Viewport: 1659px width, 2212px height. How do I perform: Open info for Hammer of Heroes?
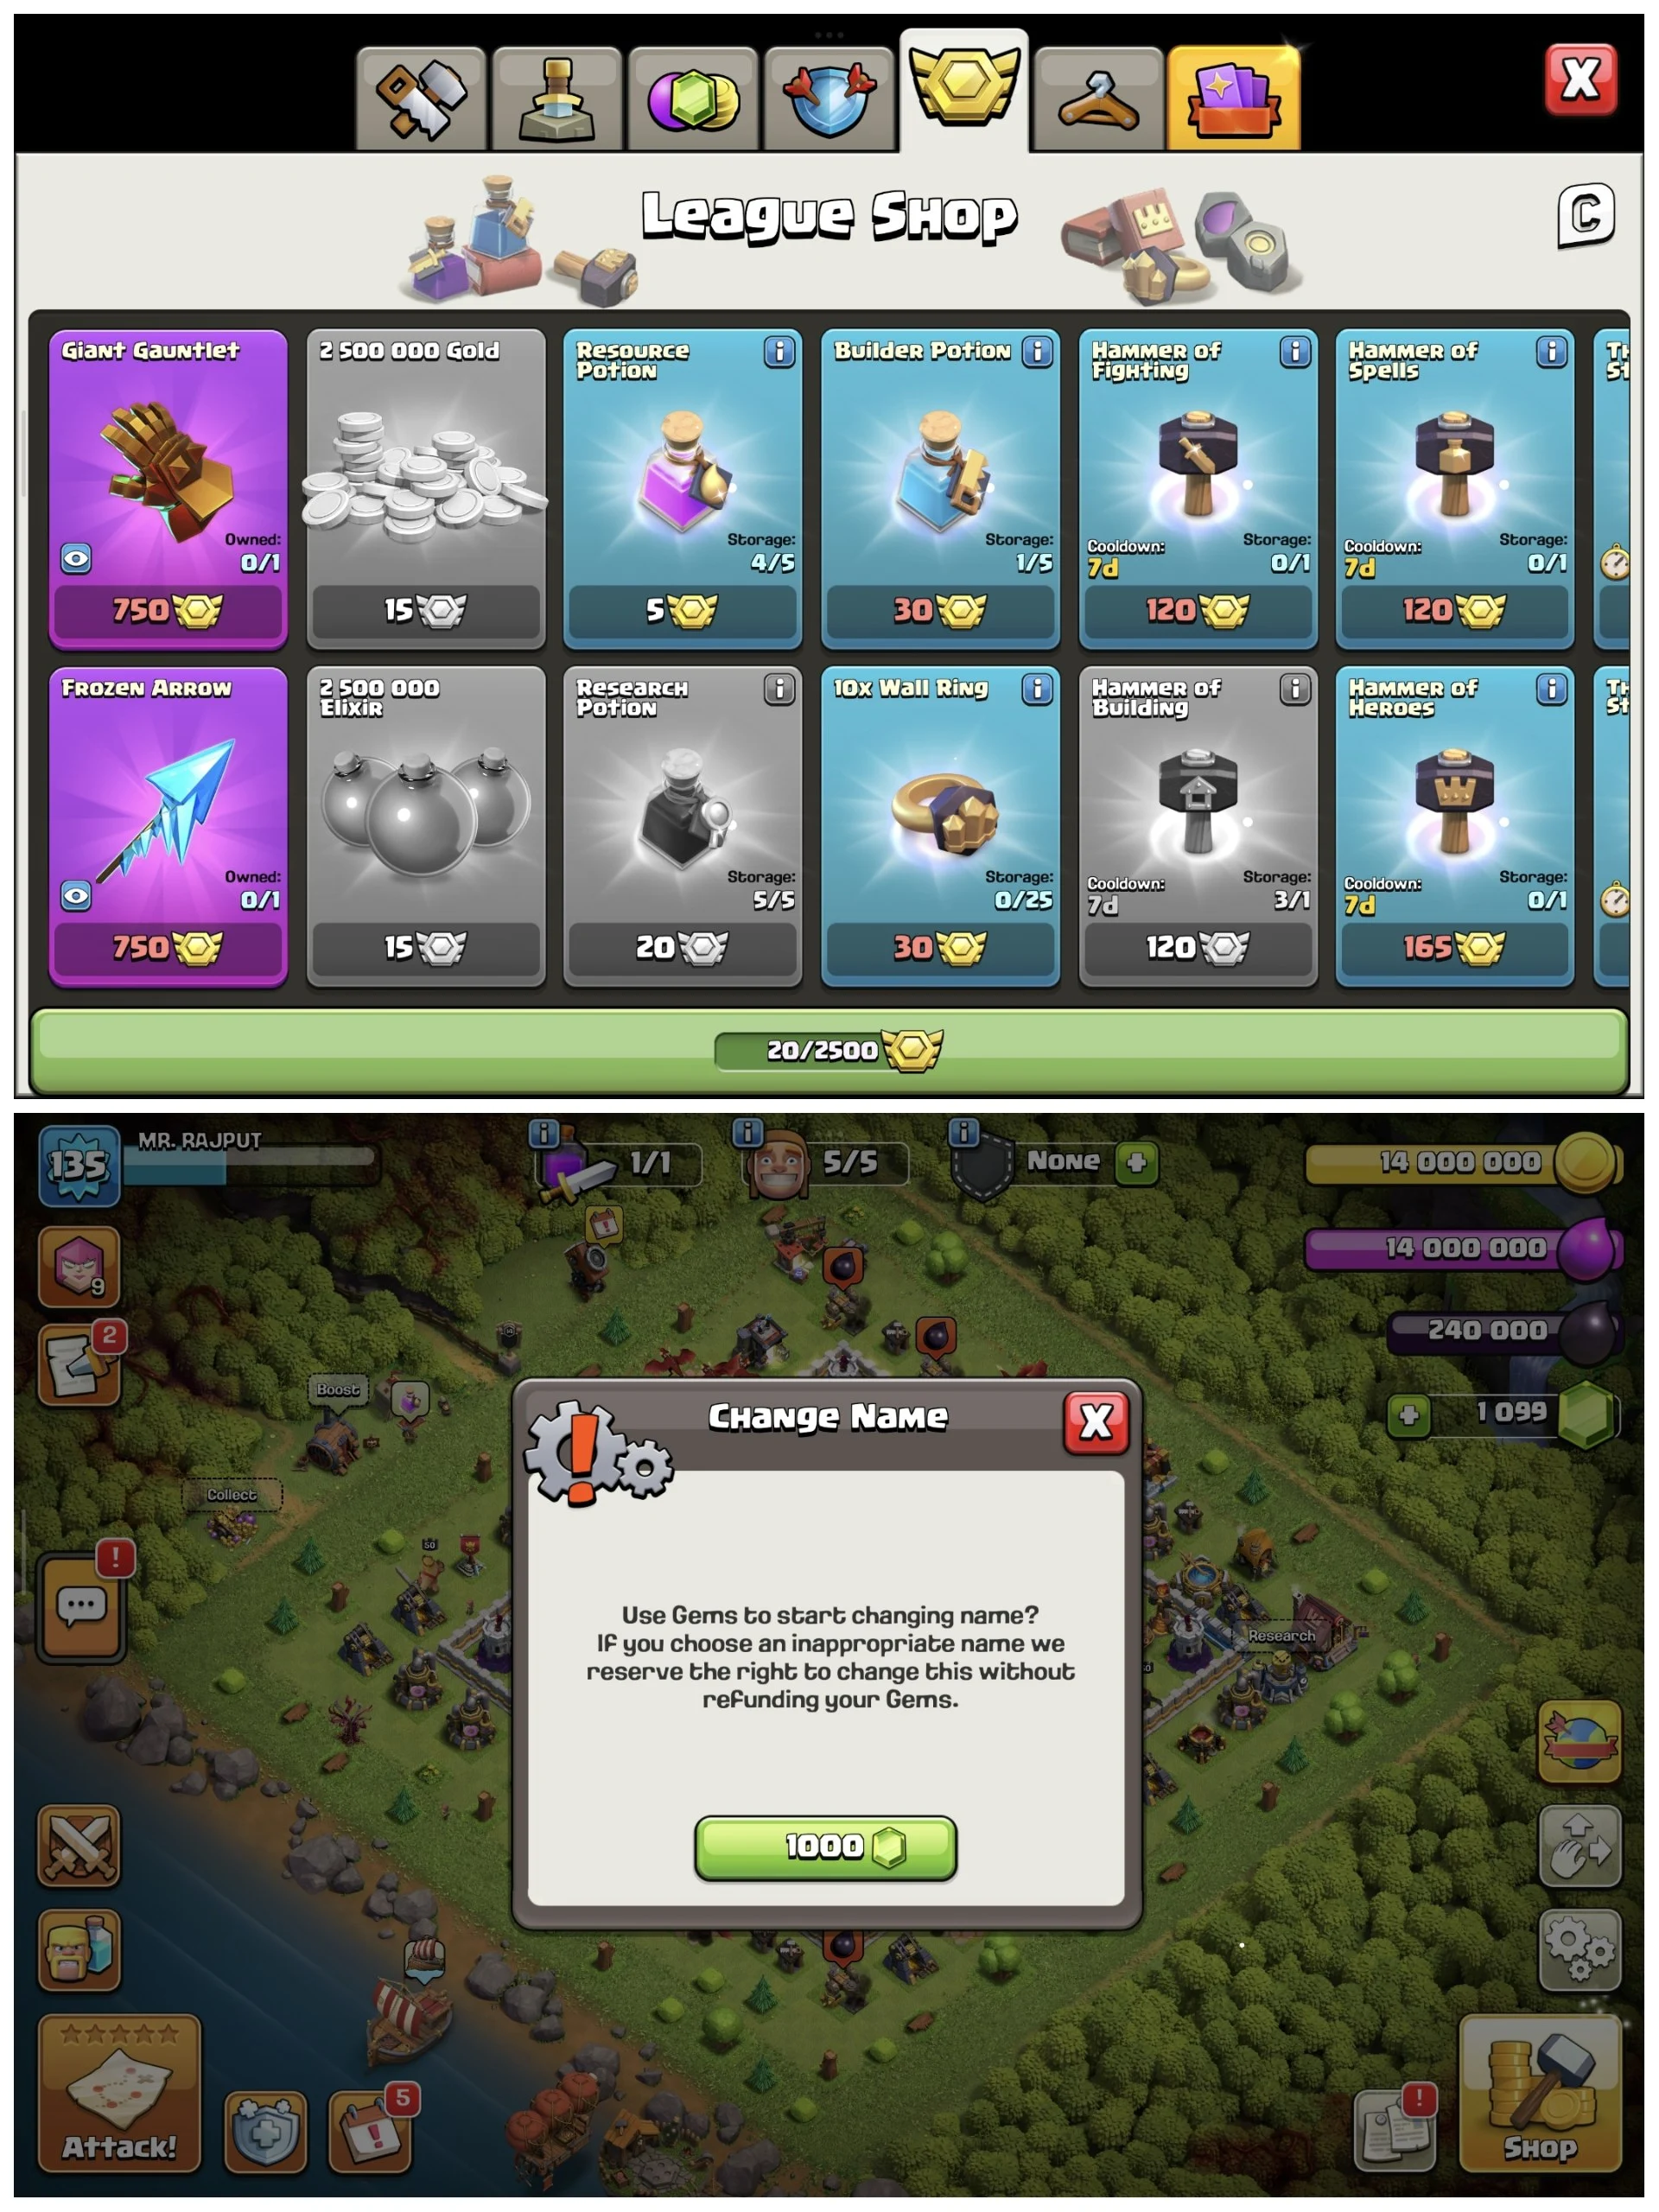coord(1551,689)
